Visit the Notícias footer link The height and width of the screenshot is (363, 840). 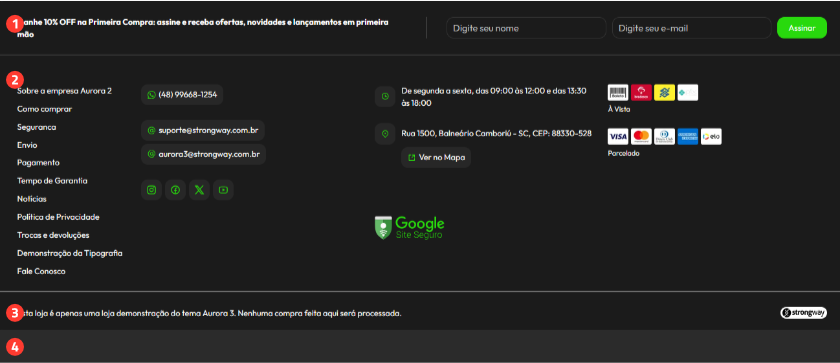pyautogui.click(x=32, y=199)
